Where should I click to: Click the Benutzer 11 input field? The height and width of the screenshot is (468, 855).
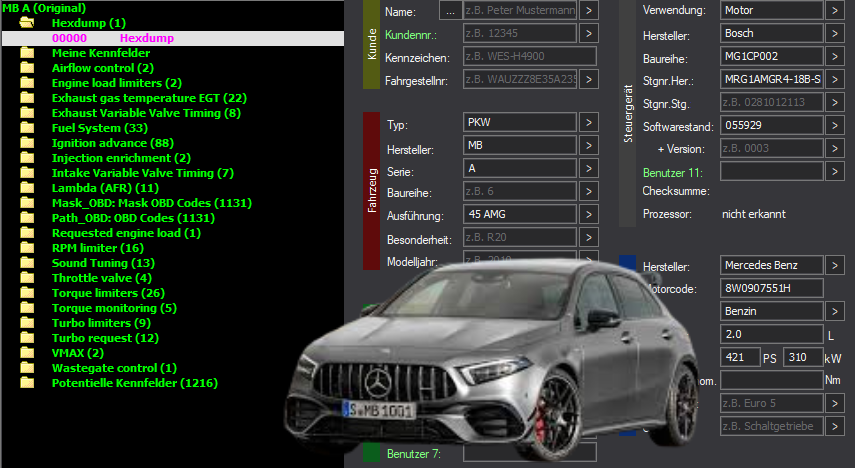tap(772, 171)
